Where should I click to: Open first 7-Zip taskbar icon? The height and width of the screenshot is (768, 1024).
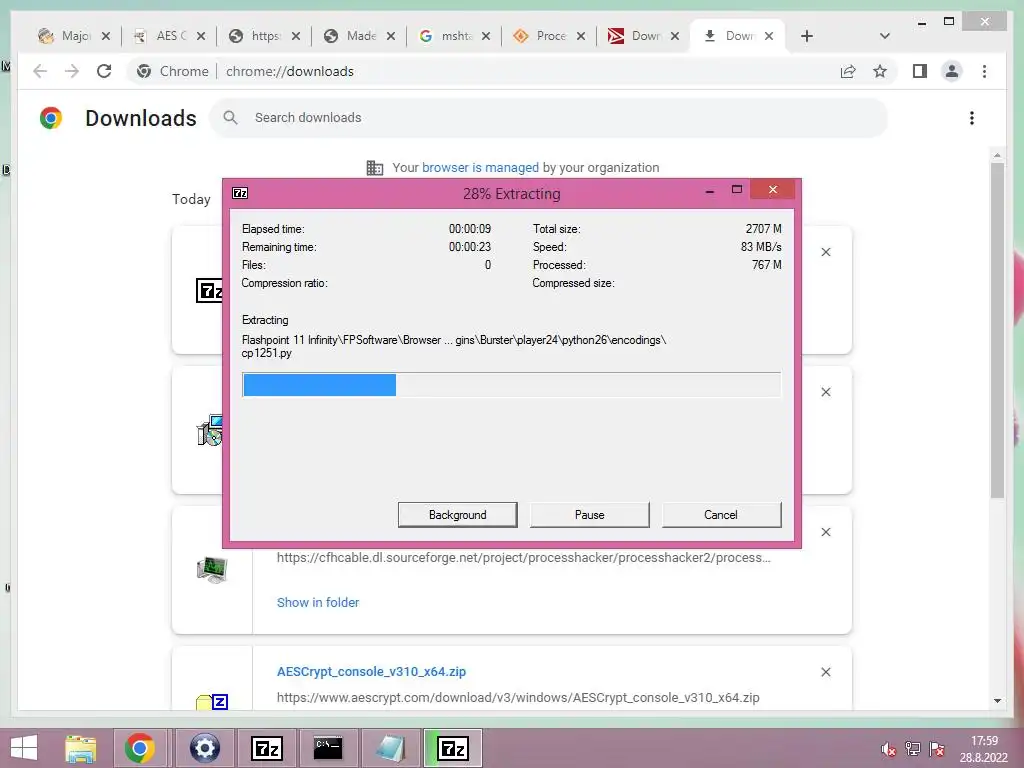[x=266, y=748]
